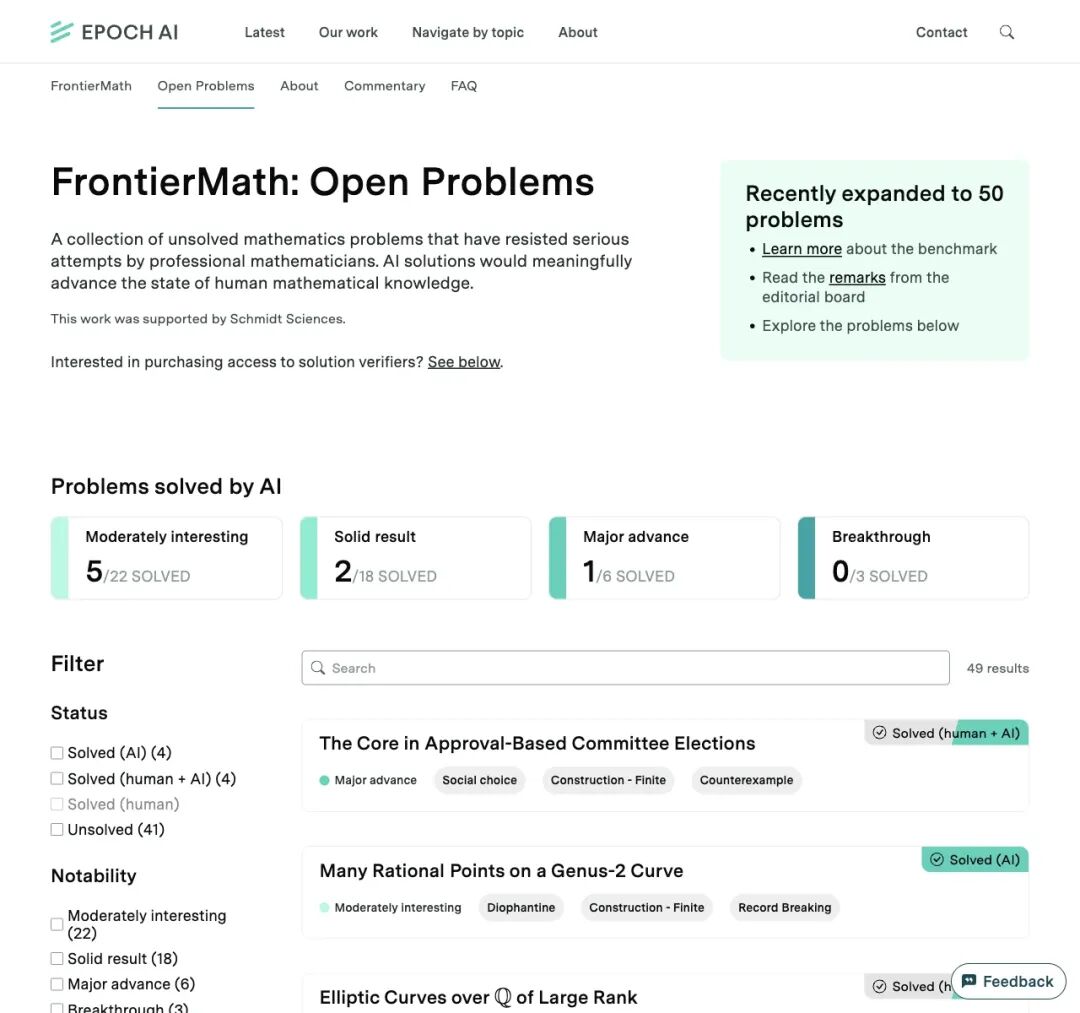Image resolution: width=1080 pixels, height=1013 pixels.
Task: Open the Latest menu in header
Action: 264,32
